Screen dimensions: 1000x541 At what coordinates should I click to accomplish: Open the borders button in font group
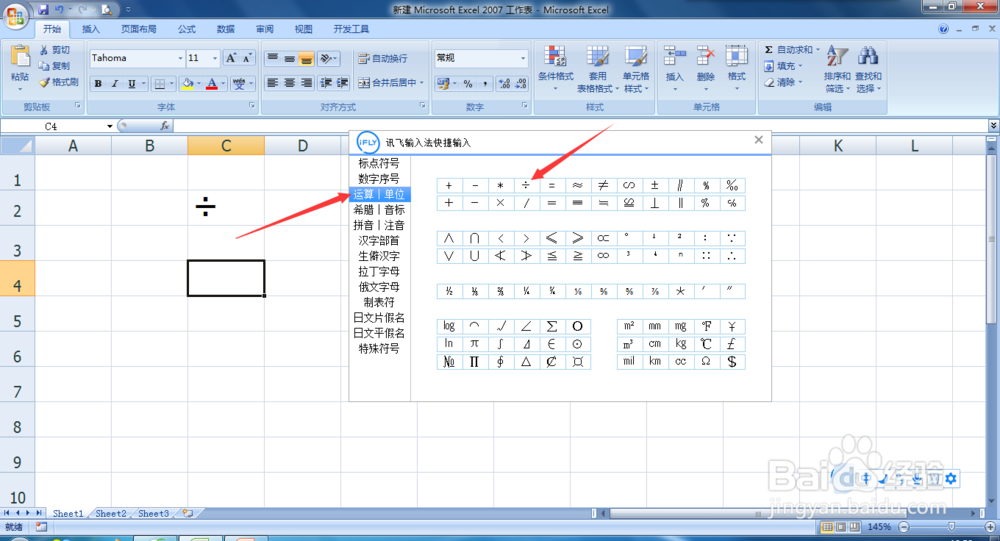[160, 84]
